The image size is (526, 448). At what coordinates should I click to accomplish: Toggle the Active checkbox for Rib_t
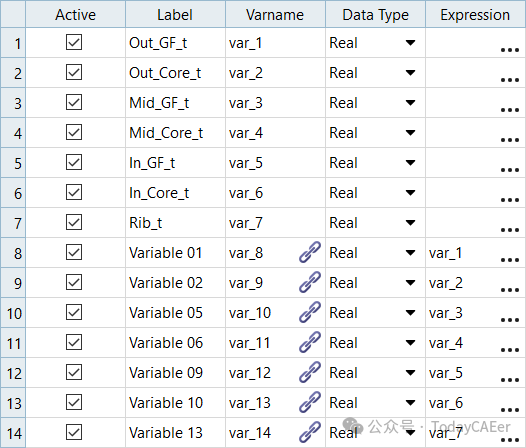(x=74, y=222)
